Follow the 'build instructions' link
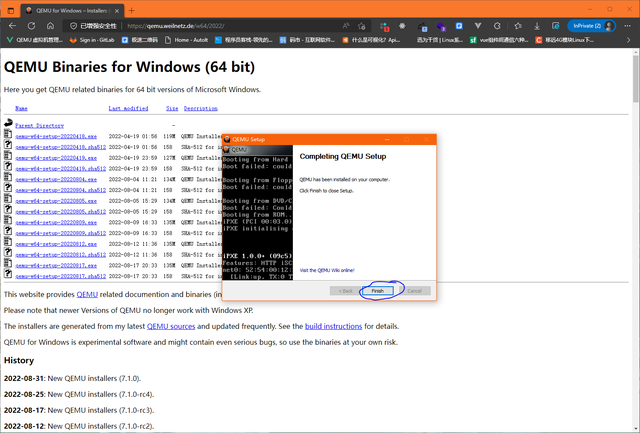Image resolution: width=640 pixels, height=433 pixels. pyautogui.click(x=333, y=326)
